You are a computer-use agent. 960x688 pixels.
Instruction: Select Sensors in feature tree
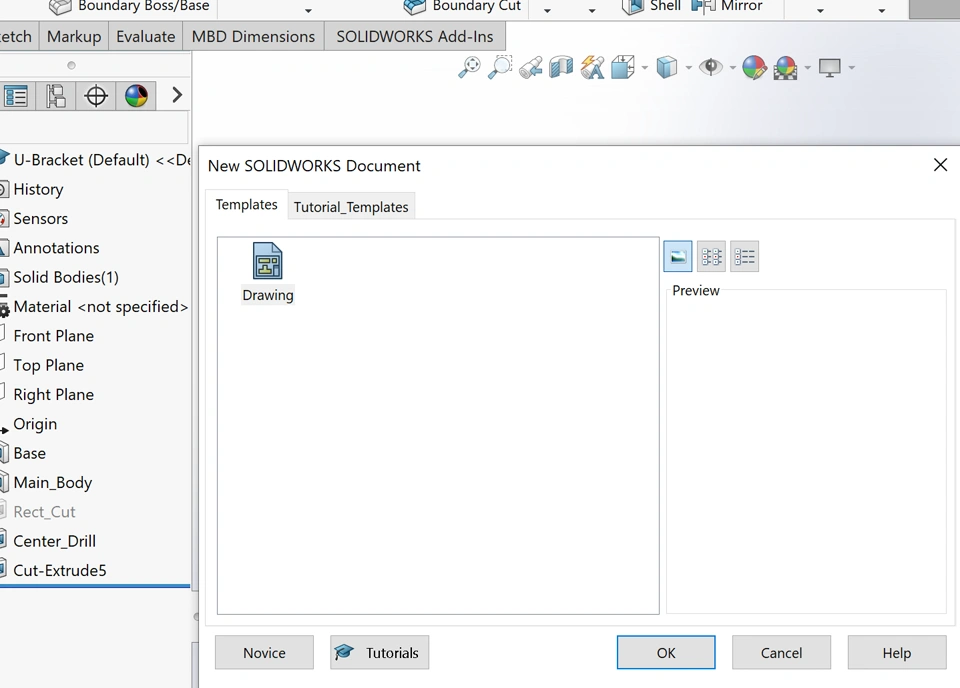click(x=34, y=219)
